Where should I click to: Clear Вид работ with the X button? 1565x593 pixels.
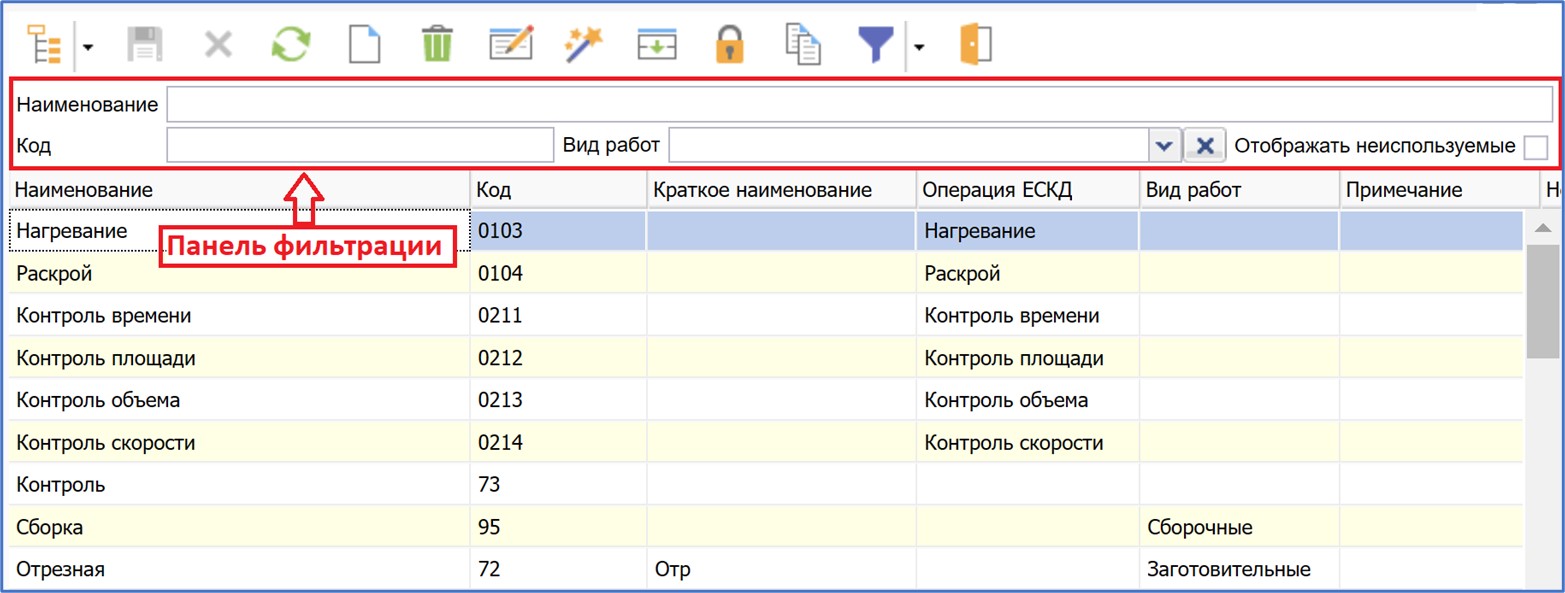click(x=1205, y=146)
